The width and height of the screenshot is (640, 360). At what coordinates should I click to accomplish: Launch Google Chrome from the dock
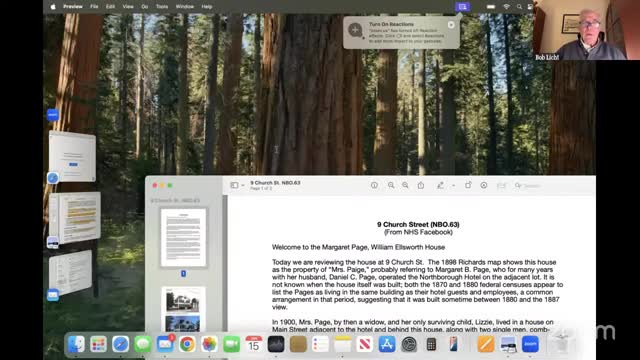point(187,344)
